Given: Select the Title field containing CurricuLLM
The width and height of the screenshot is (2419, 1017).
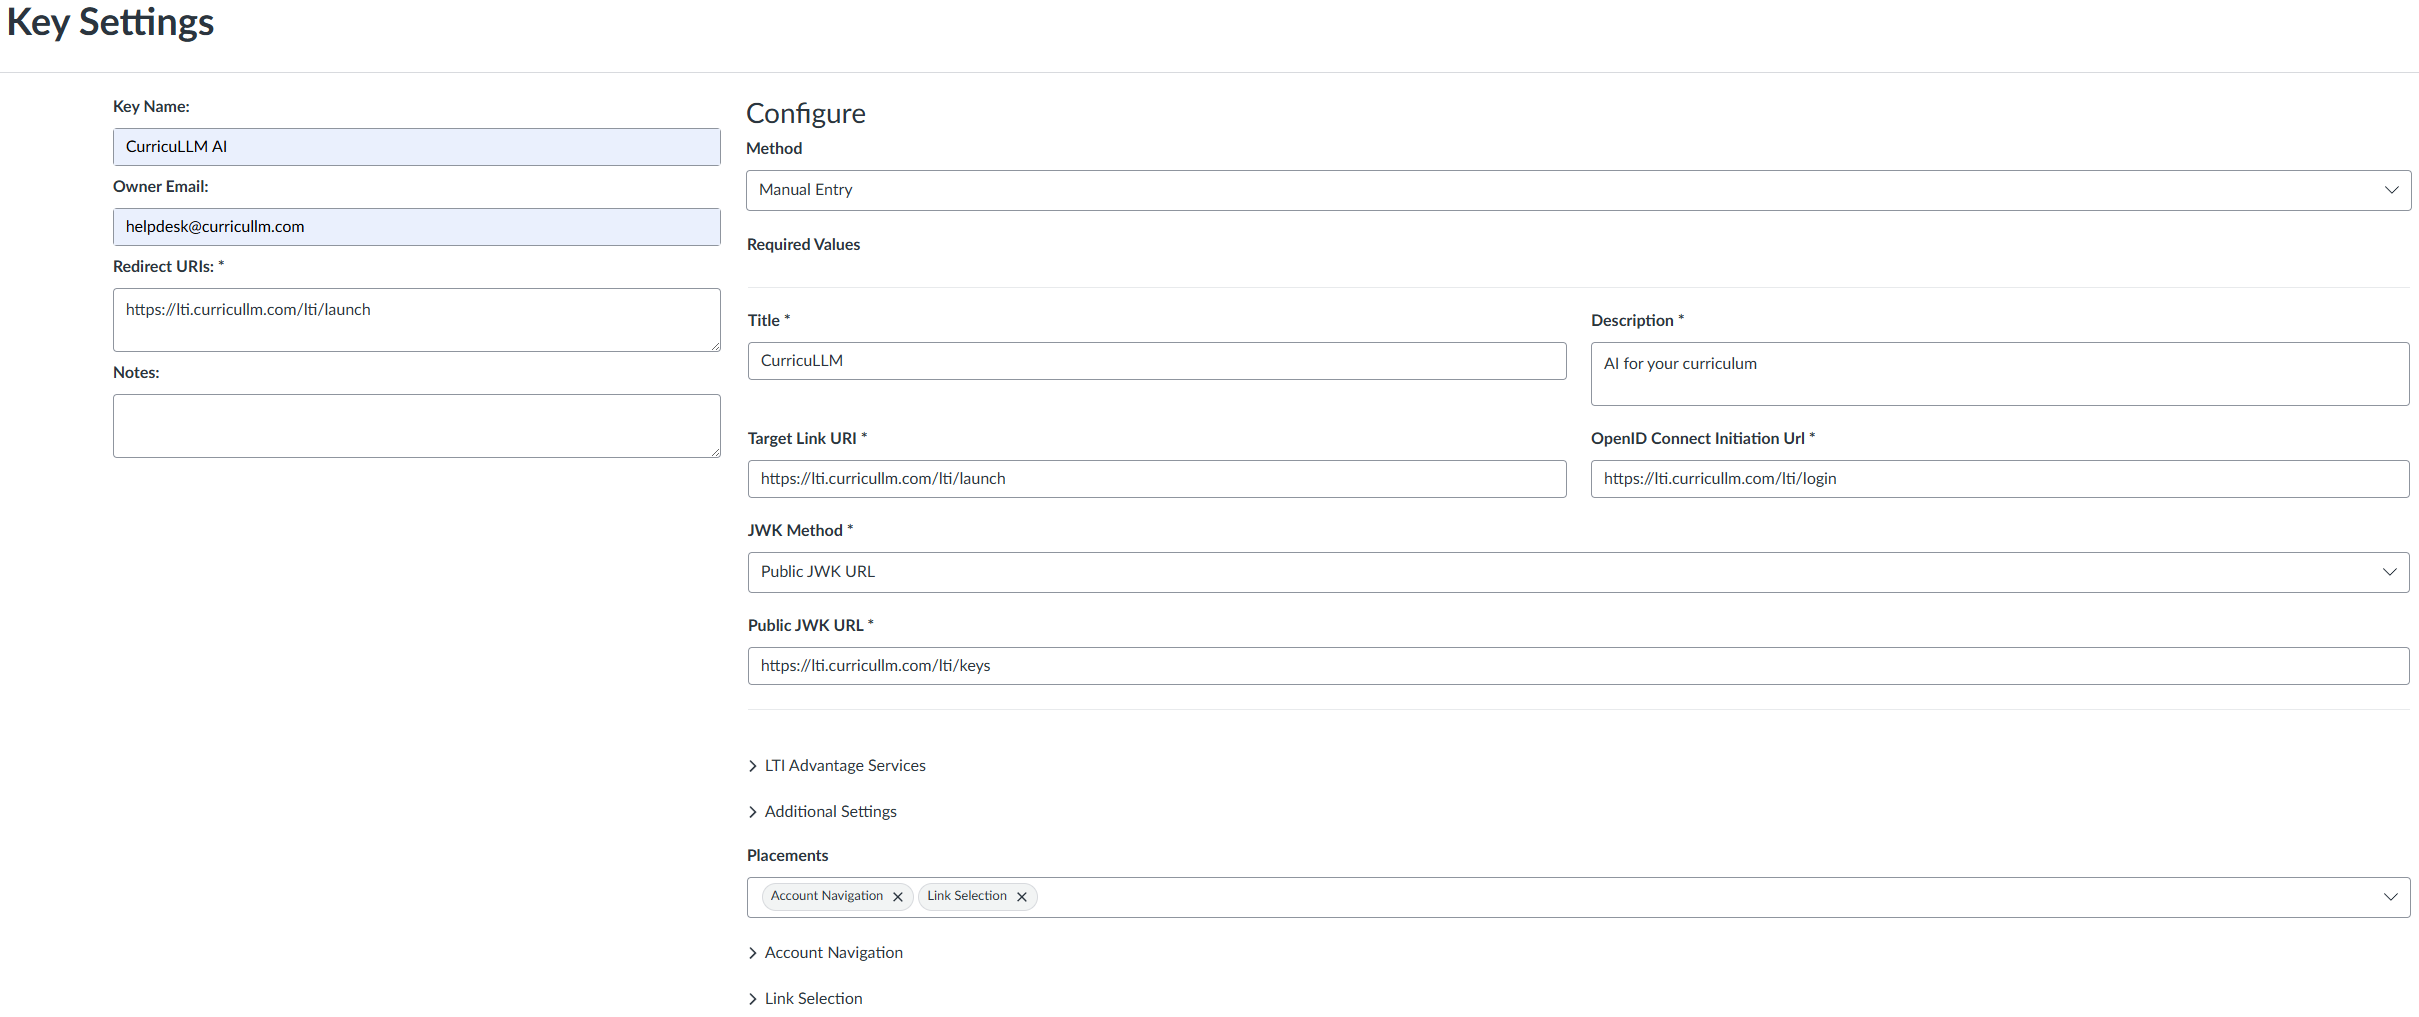Looking at the screenshot, I should [1155, 361].
